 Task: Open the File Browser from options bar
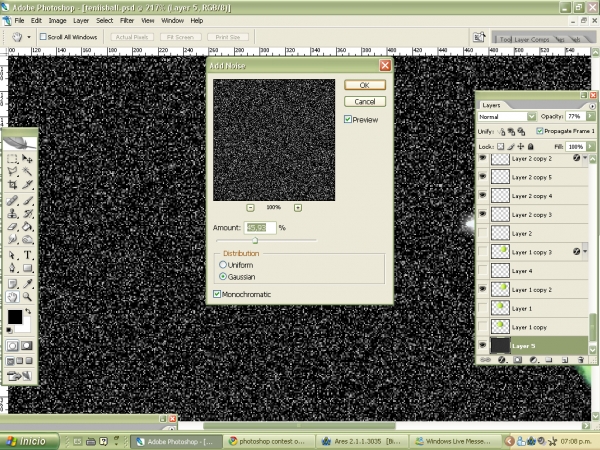(479, 37)
